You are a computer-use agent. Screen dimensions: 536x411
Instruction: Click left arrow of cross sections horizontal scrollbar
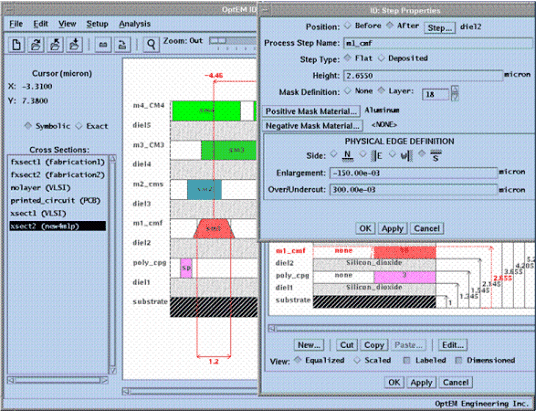coord(11,380)
